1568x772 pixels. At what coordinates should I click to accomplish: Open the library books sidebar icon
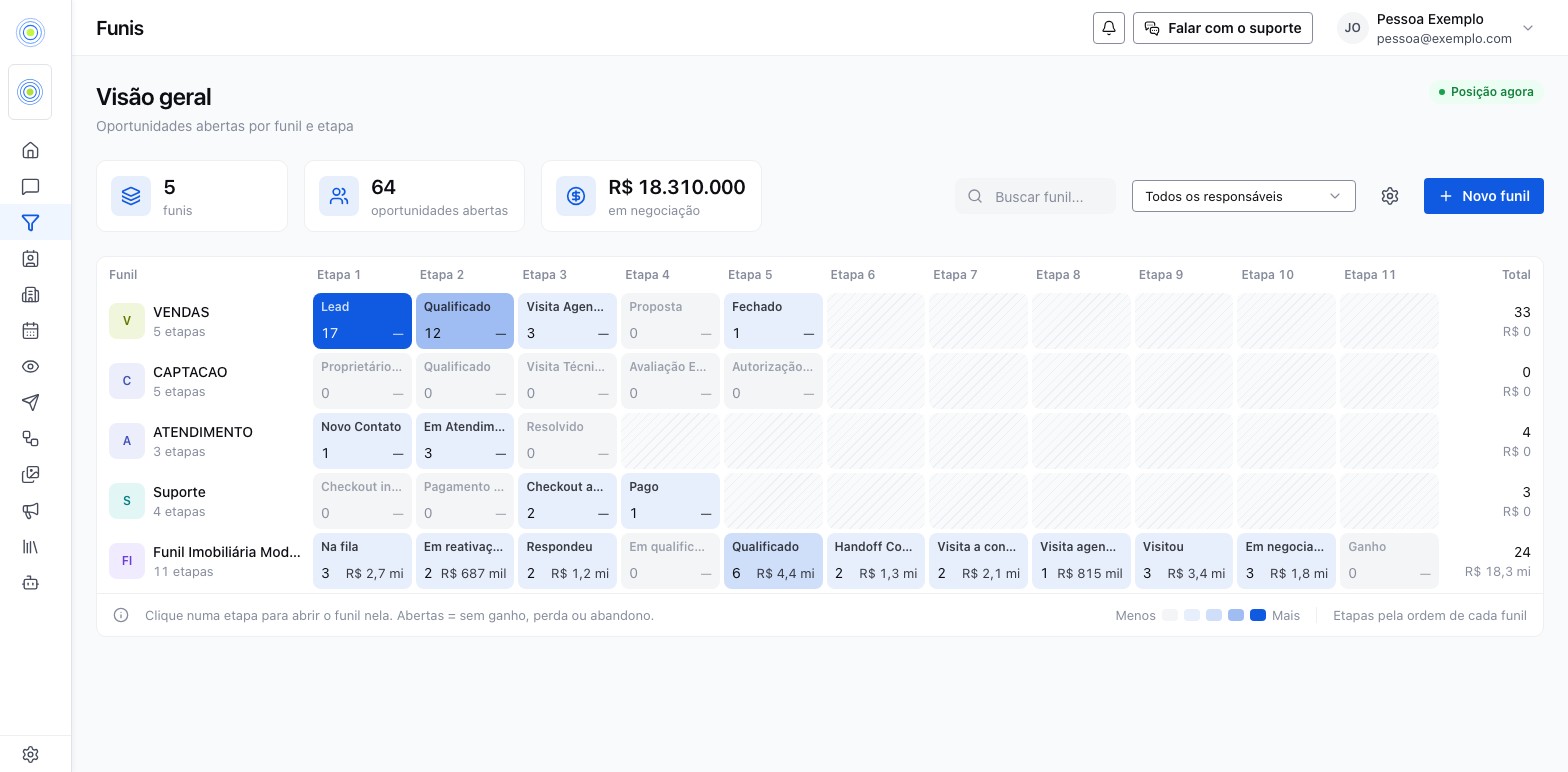tap(31, 546)
